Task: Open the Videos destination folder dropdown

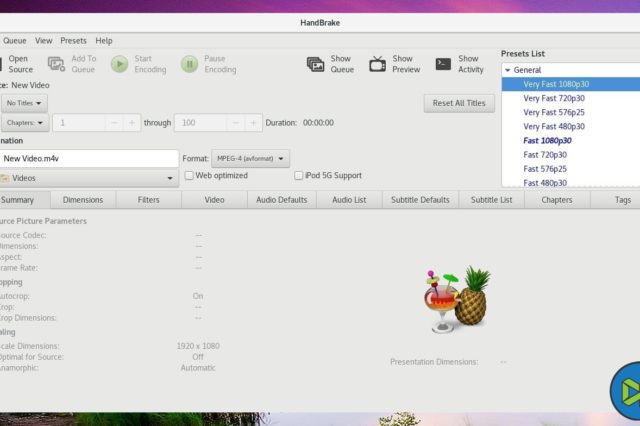Action: 89,178
